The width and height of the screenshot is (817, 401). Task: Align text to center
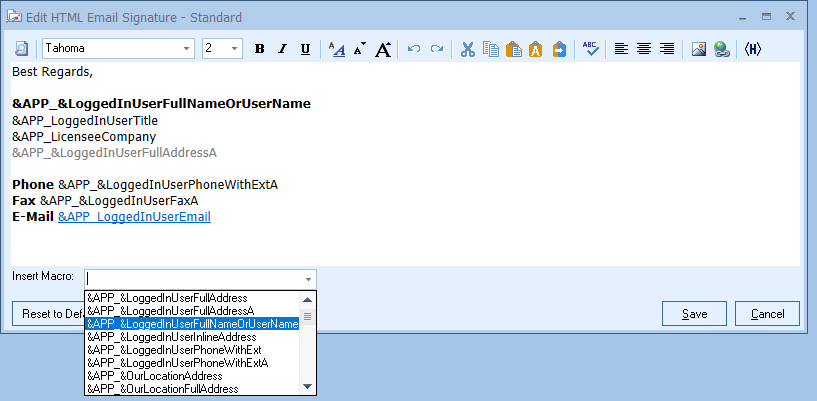tap(644, 49)
